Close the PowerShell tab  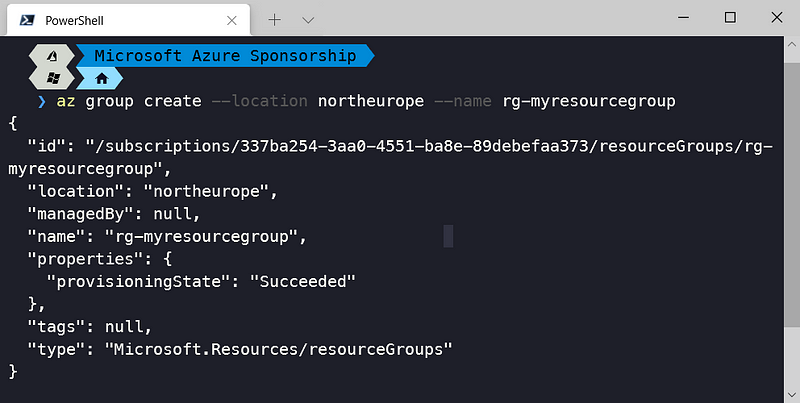click(x=232, y=19)
